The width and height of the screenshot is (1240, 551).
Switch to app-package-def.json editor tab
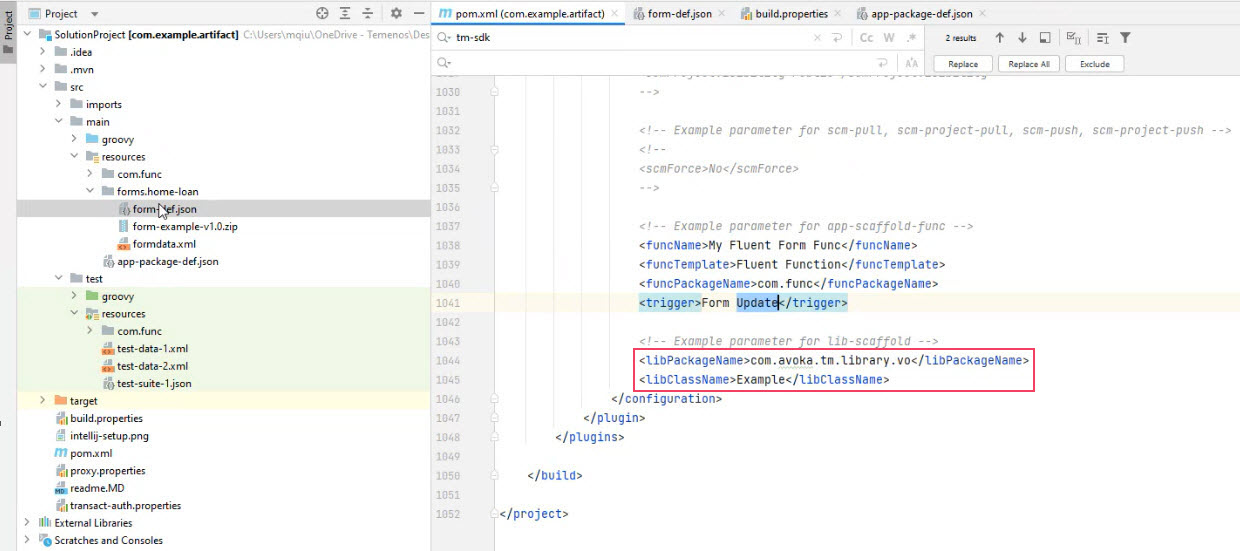coord(921,14)
